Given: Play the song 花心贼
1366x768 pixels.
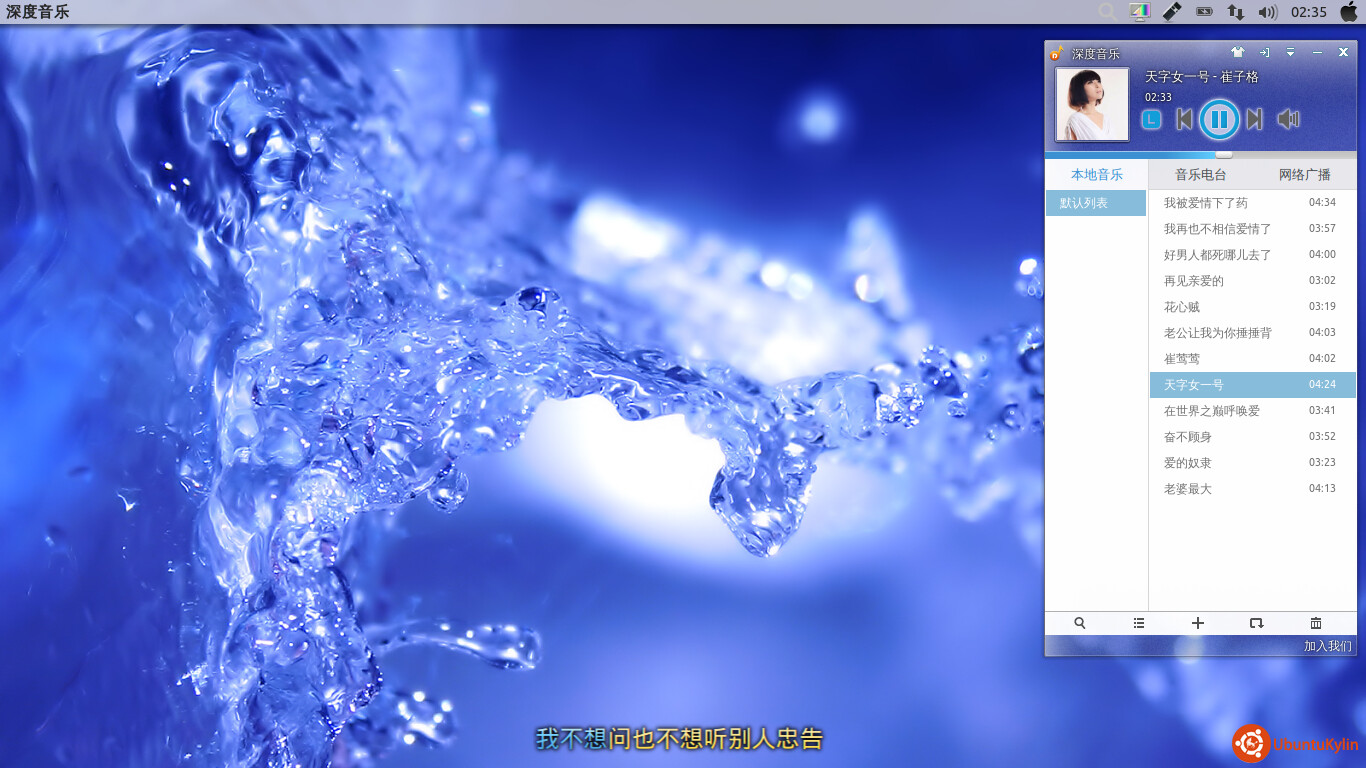Looking at the screenshot, I should (x=1182, y=307).
